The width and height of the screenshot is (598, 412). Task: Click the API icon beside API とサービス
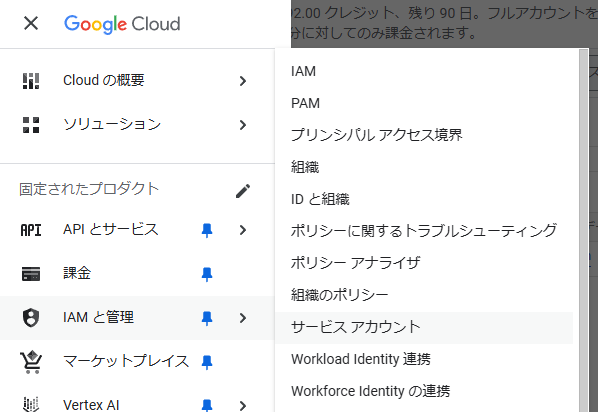pos(31,230)
